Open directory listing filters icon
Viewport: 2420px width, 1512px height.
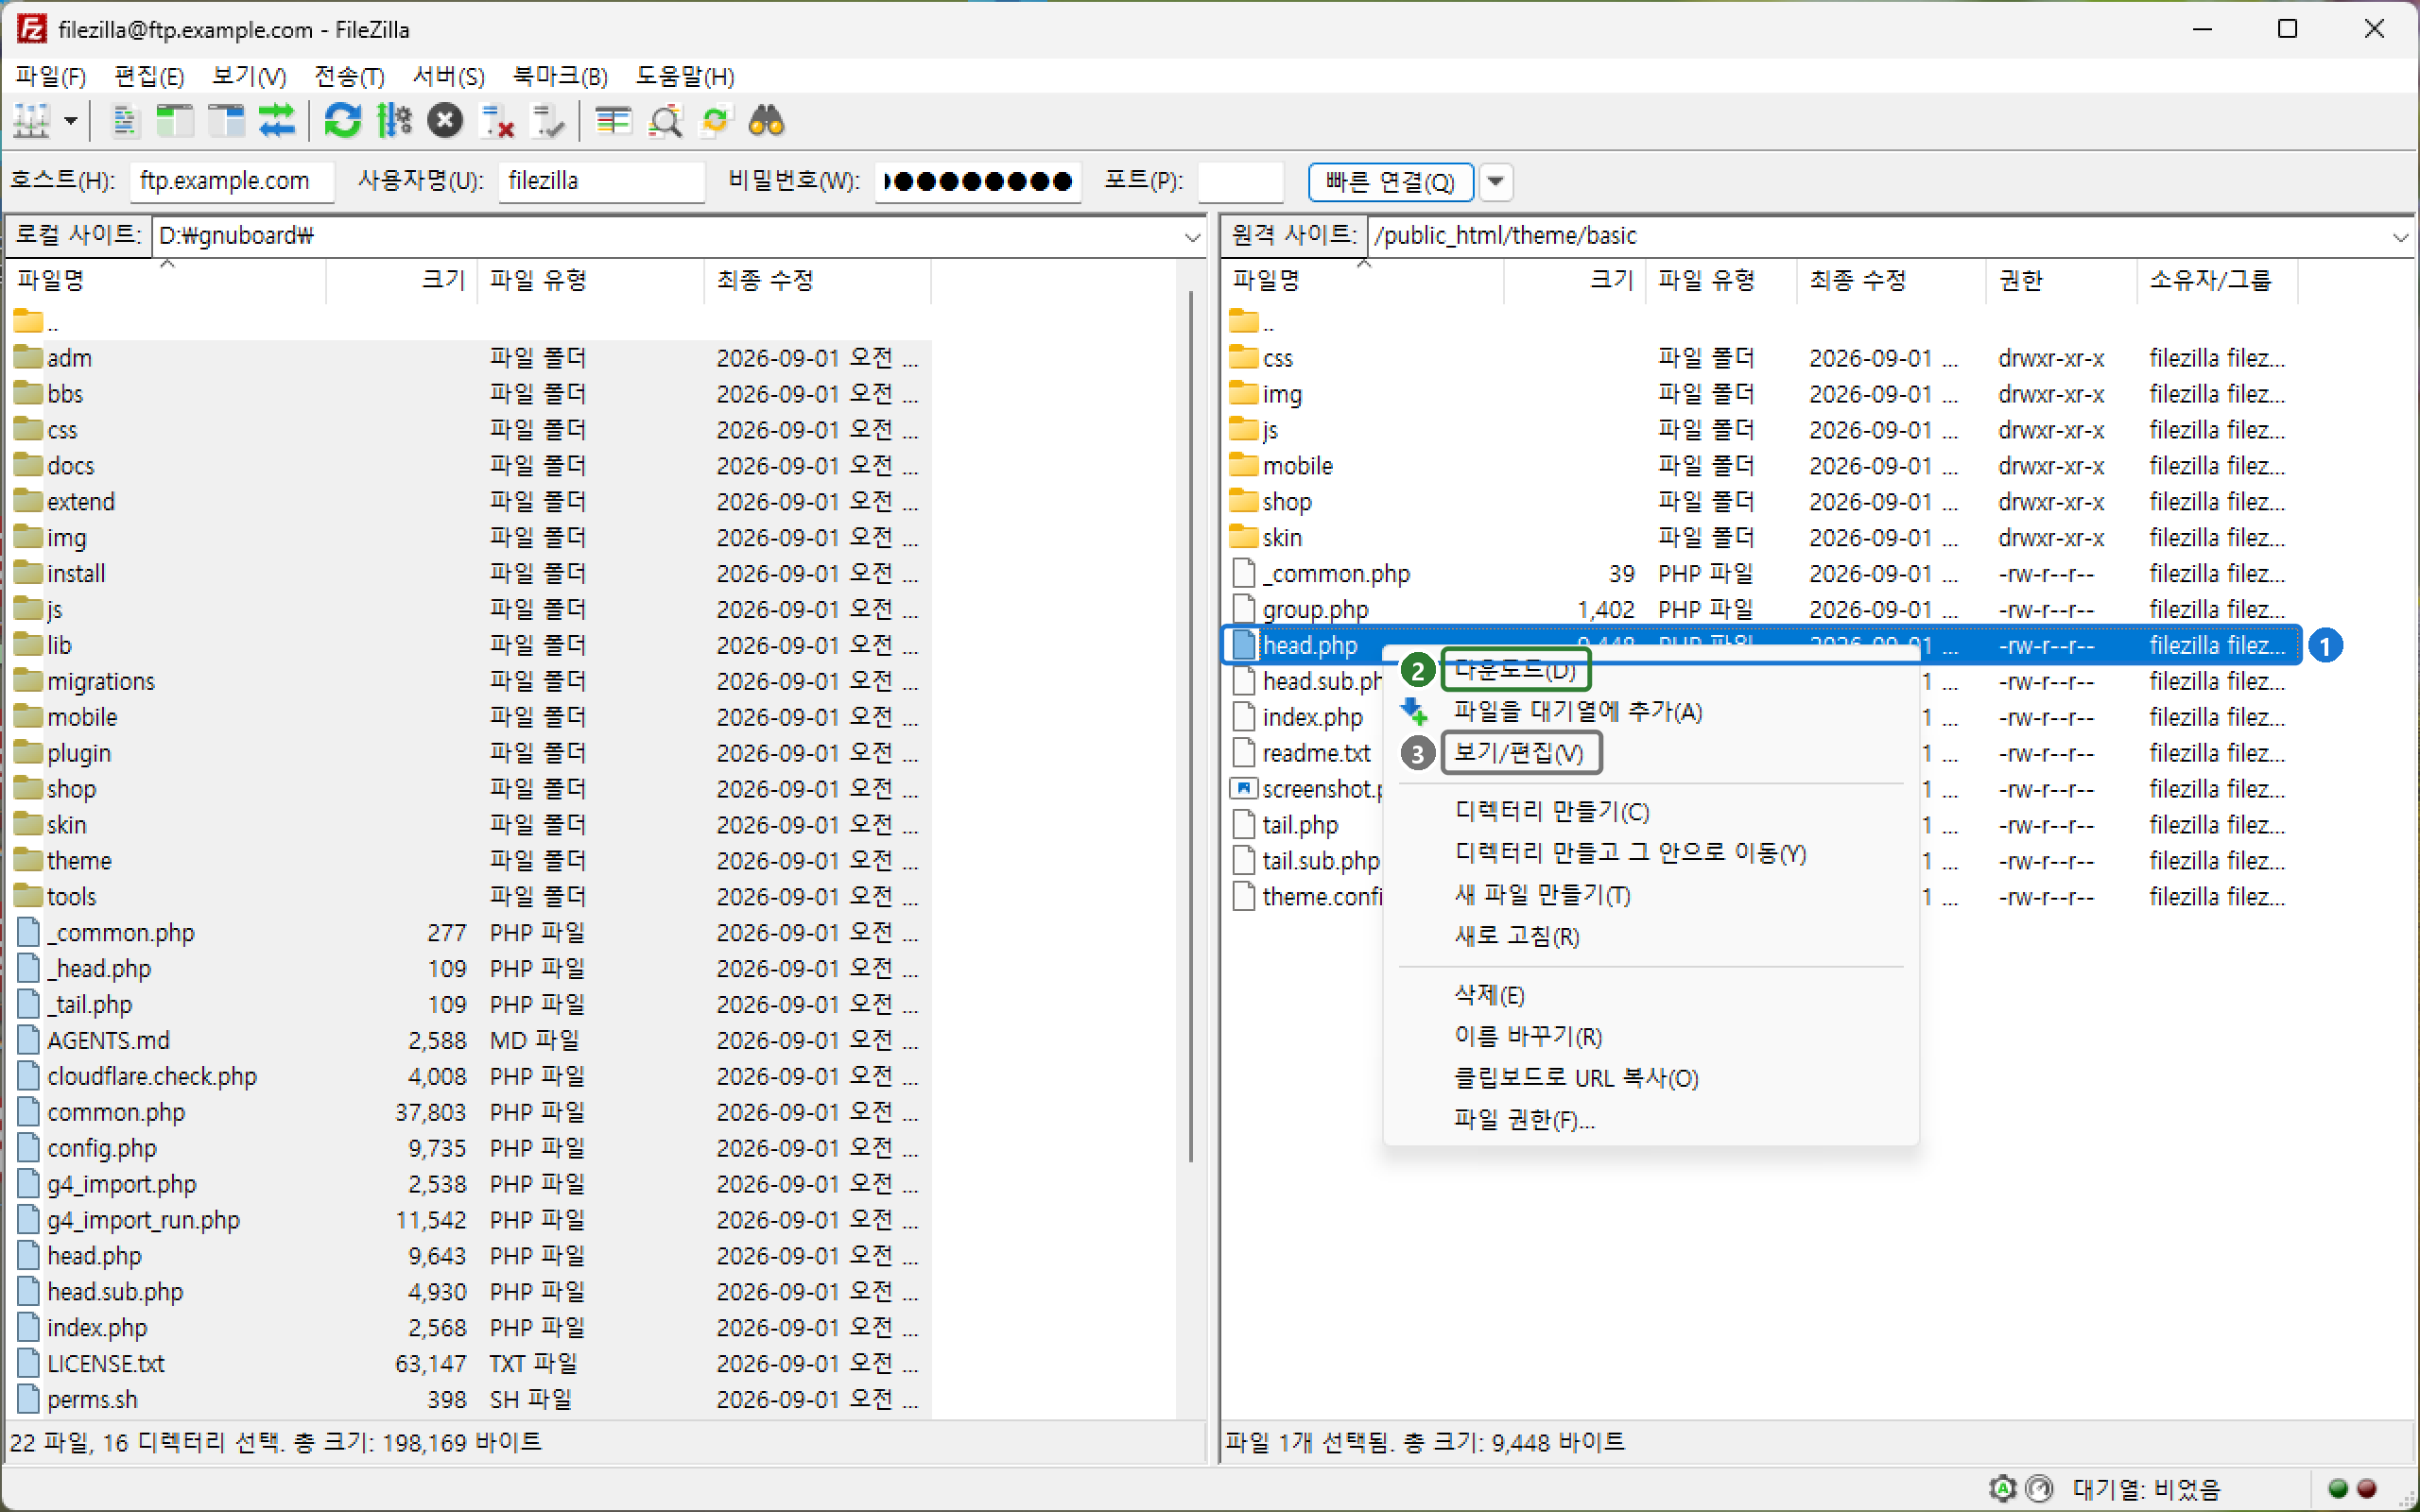coord(613,121)
